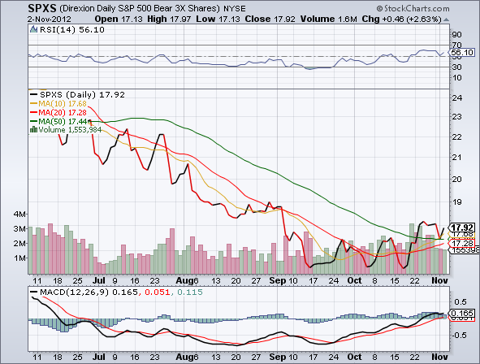Click the small RSI indicator icon before RSI(14)
480x364 pixels.
point(33,30)
